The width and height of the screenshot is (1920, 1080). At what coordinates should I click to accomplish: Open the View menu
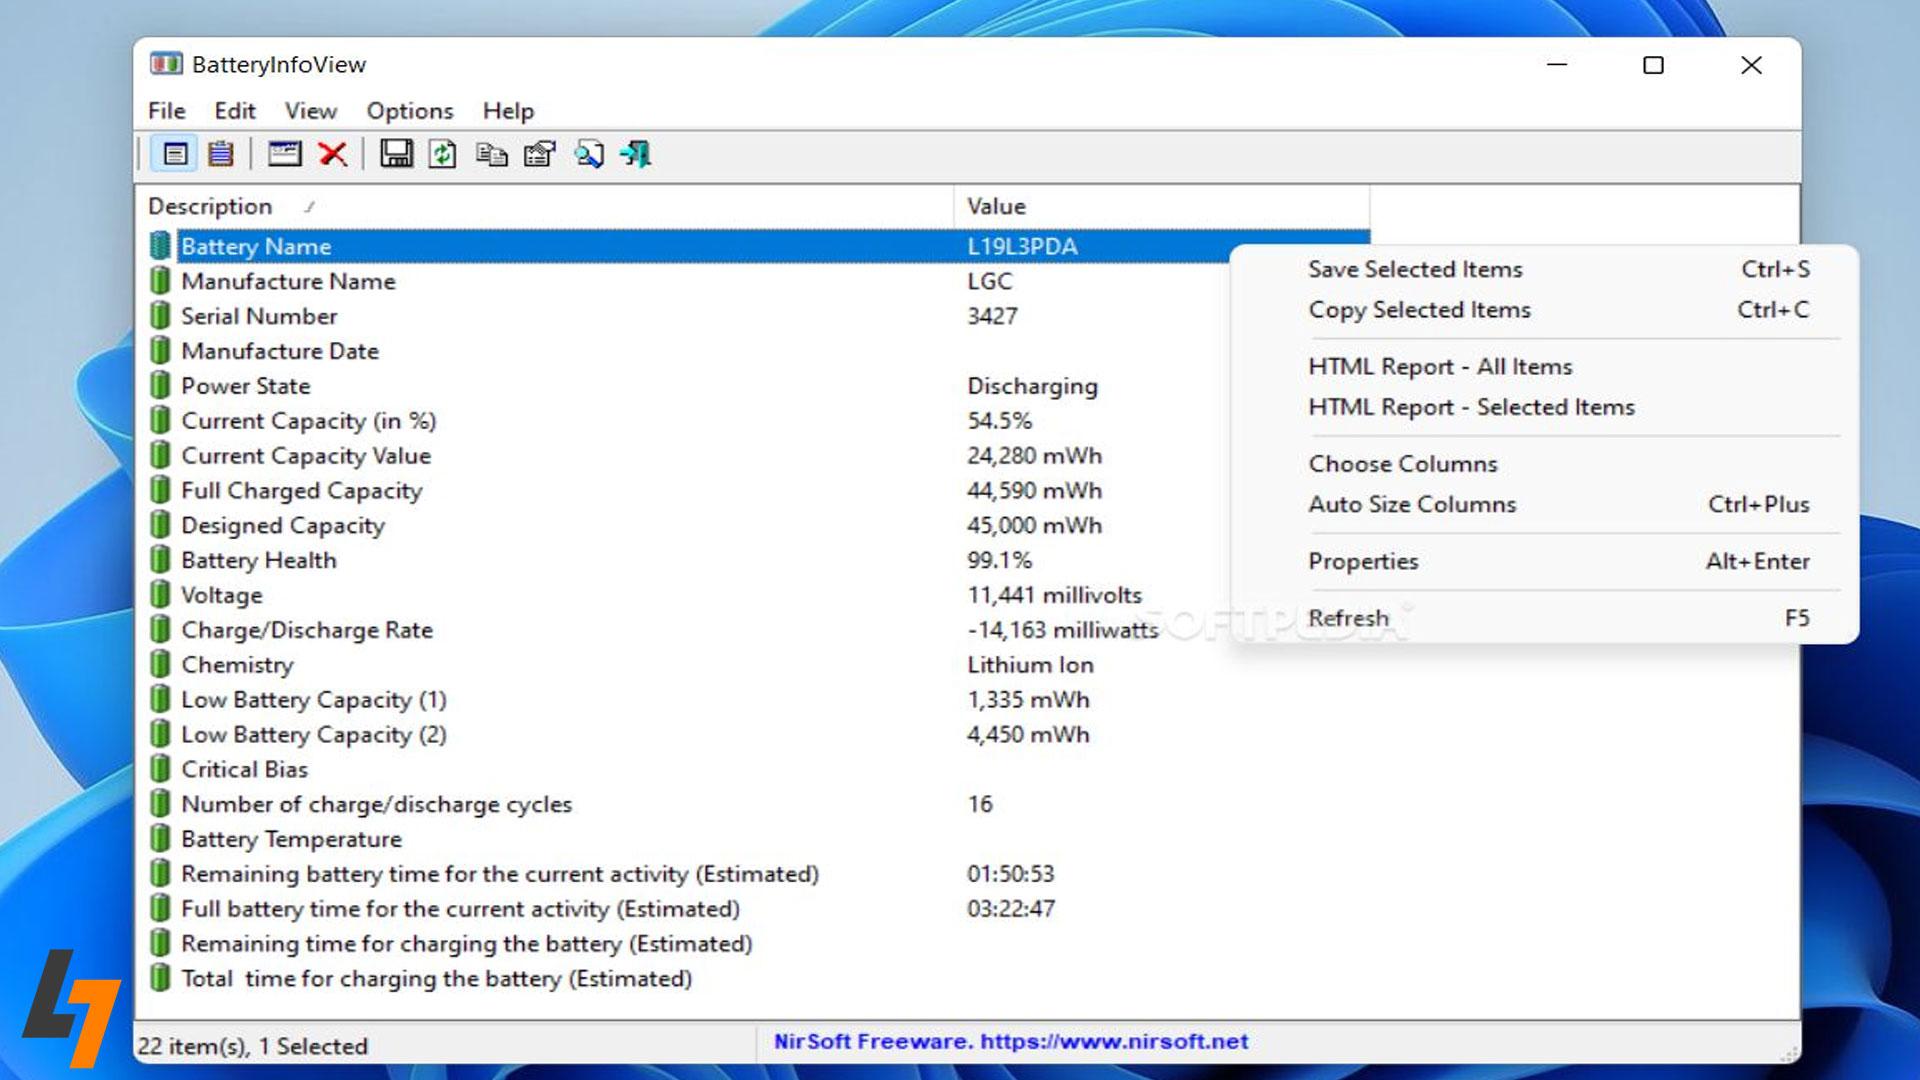tap(310, 111)
